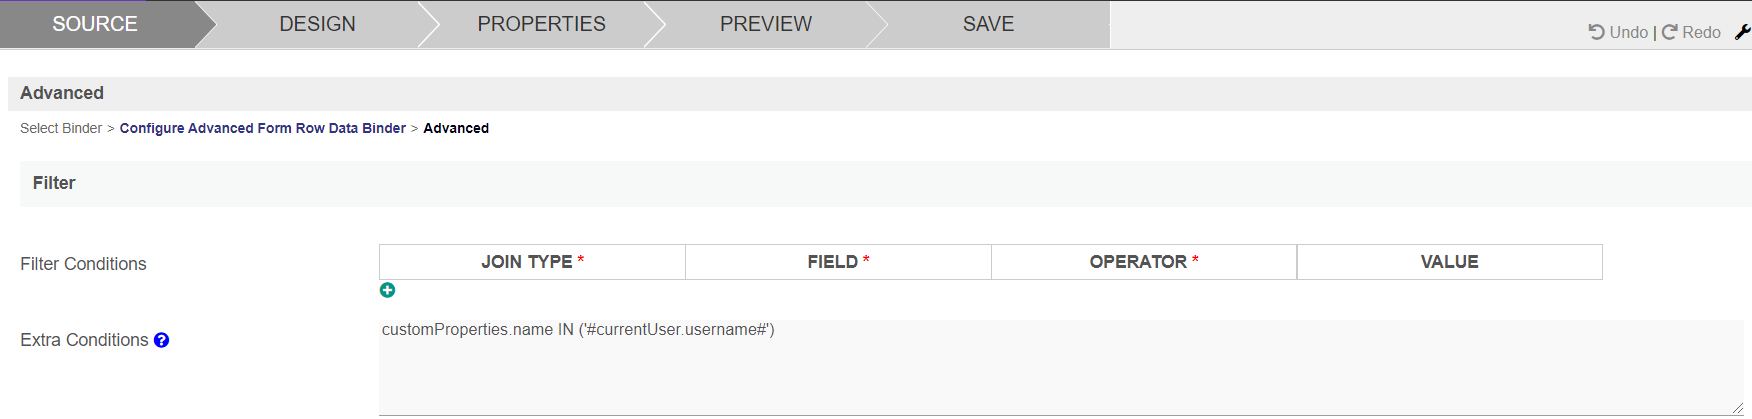The image size is (1752, 419).
Task: Switch to the SOURCE step tab
Action: [95, 24]
